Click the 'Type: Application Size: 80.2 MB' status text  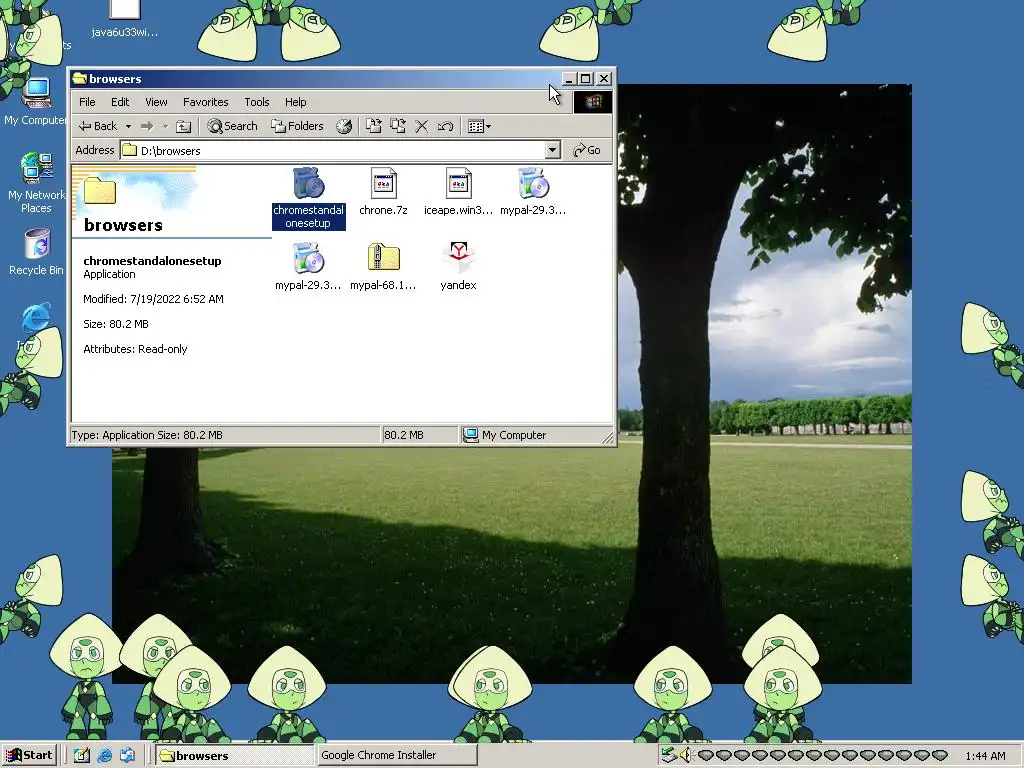pos(147,435)
